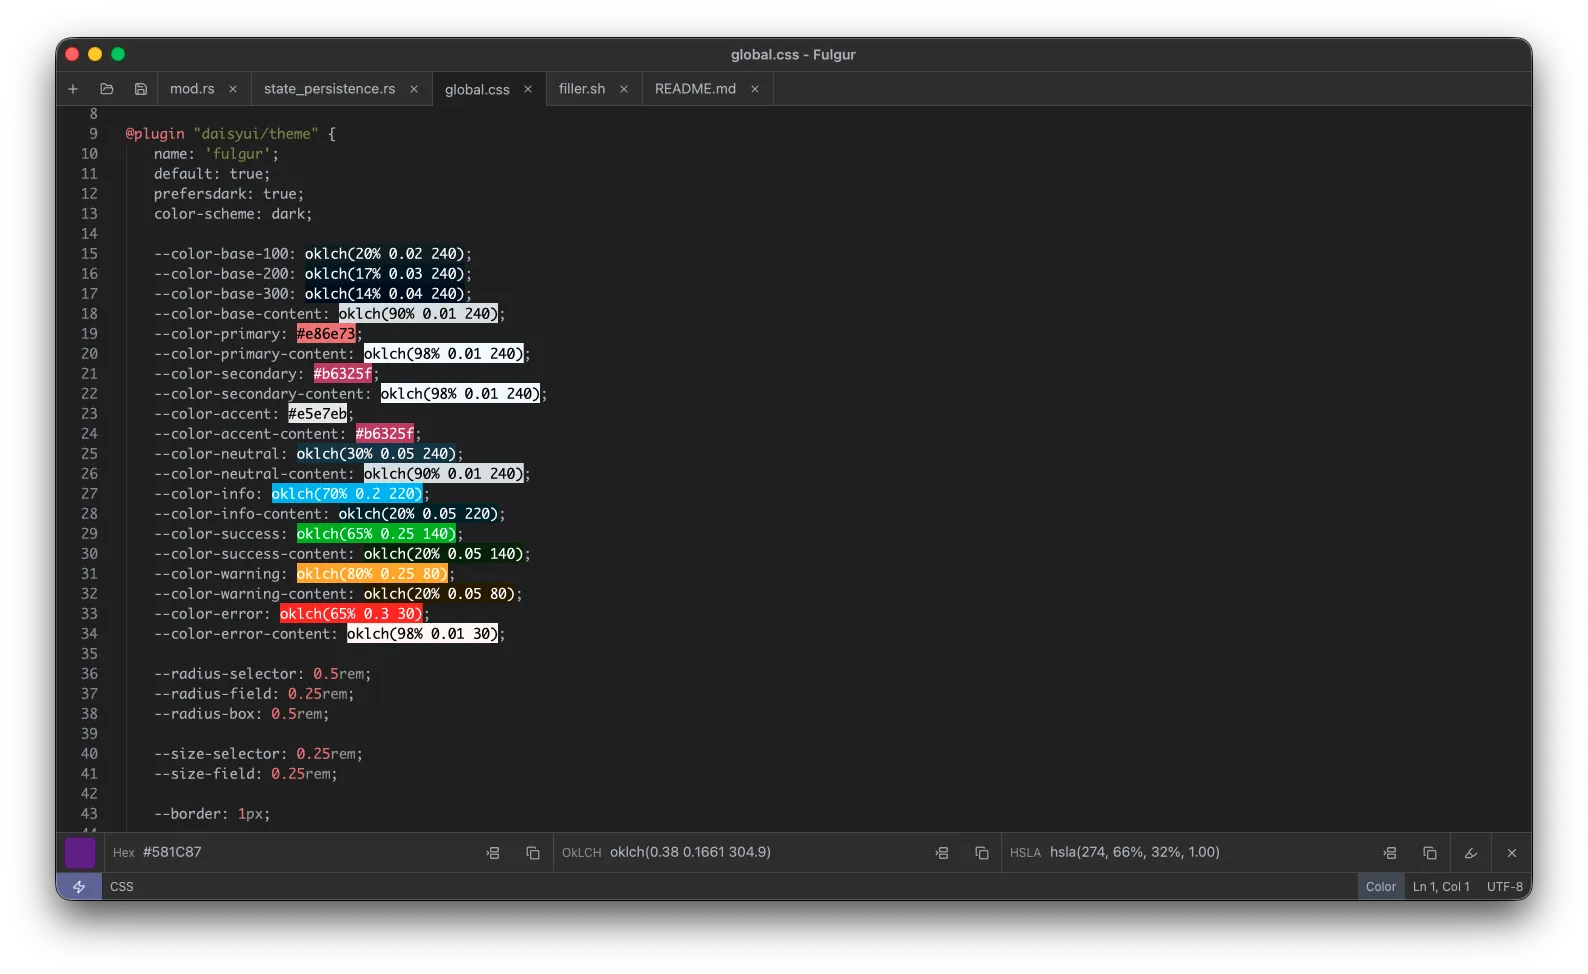This screenshot has width=1588, height=974.
Task: Close the mod.rs tab
Action: tap(233, 89)
